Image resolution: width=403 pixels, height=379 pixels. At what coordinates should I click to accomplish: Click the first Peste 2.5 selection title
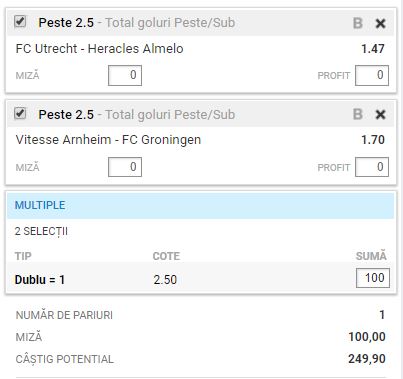pyautogui.click(x=66, y=23)
